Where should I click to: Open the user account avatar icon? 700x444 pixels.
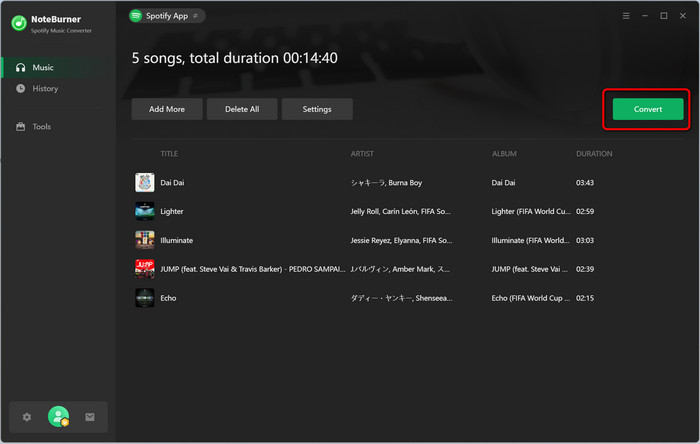tap(58, 417)
